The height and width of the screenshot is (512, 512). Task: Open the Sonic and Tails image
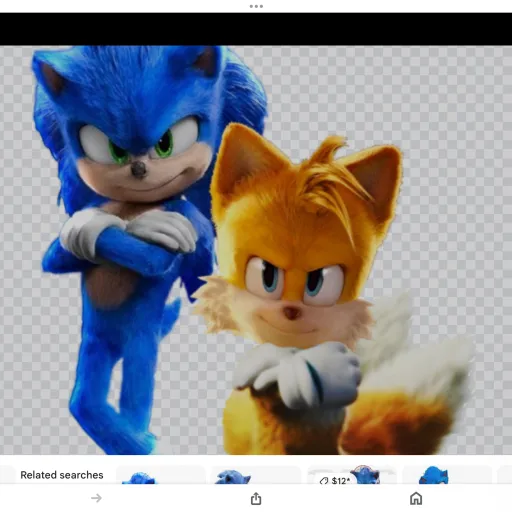(x=256, y=250)
